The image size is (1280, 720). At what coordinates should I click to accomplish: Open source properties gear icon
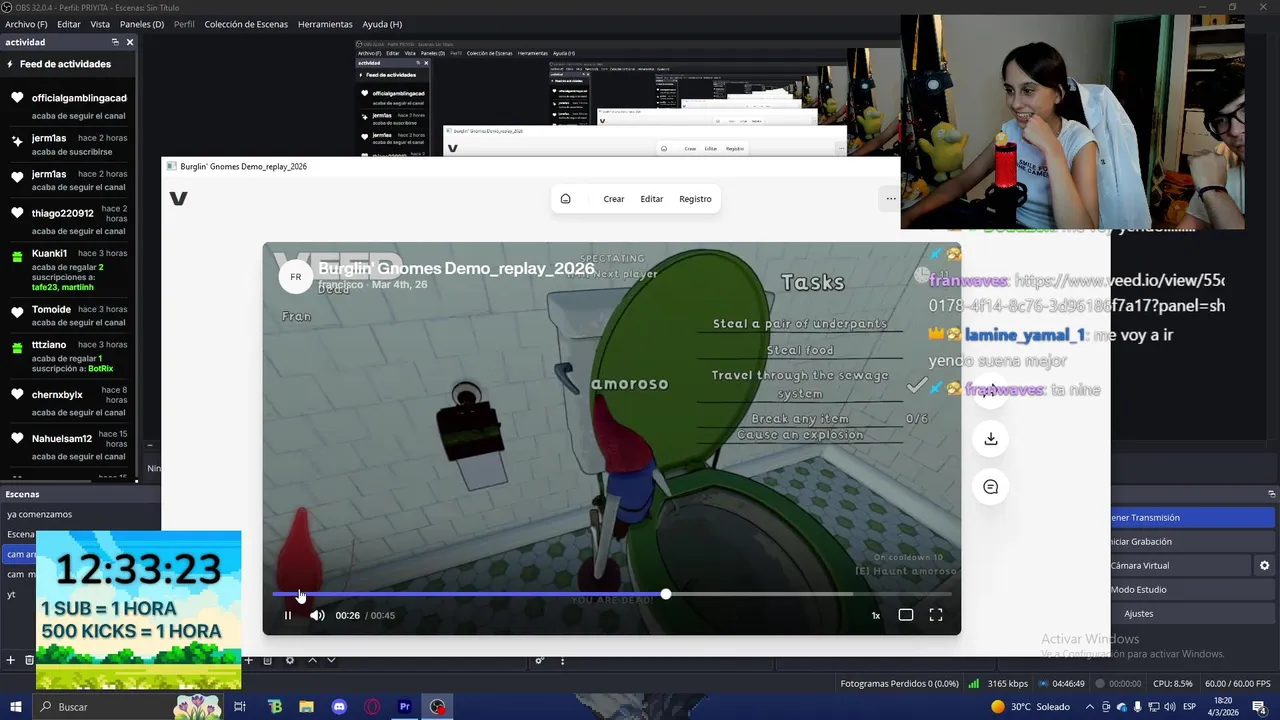click(x=290, y=660)
